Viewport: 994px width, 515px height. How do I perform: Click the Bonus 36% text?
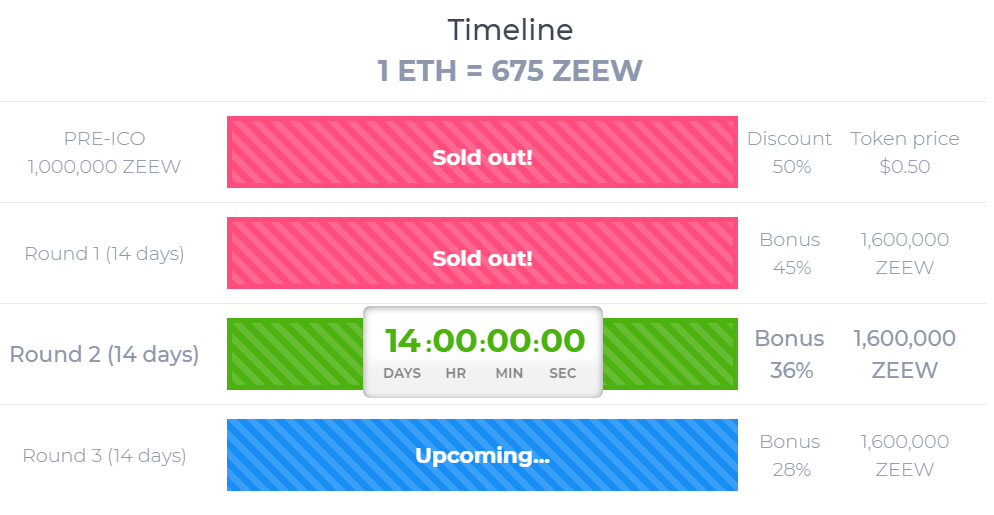[x=790, y=354]
